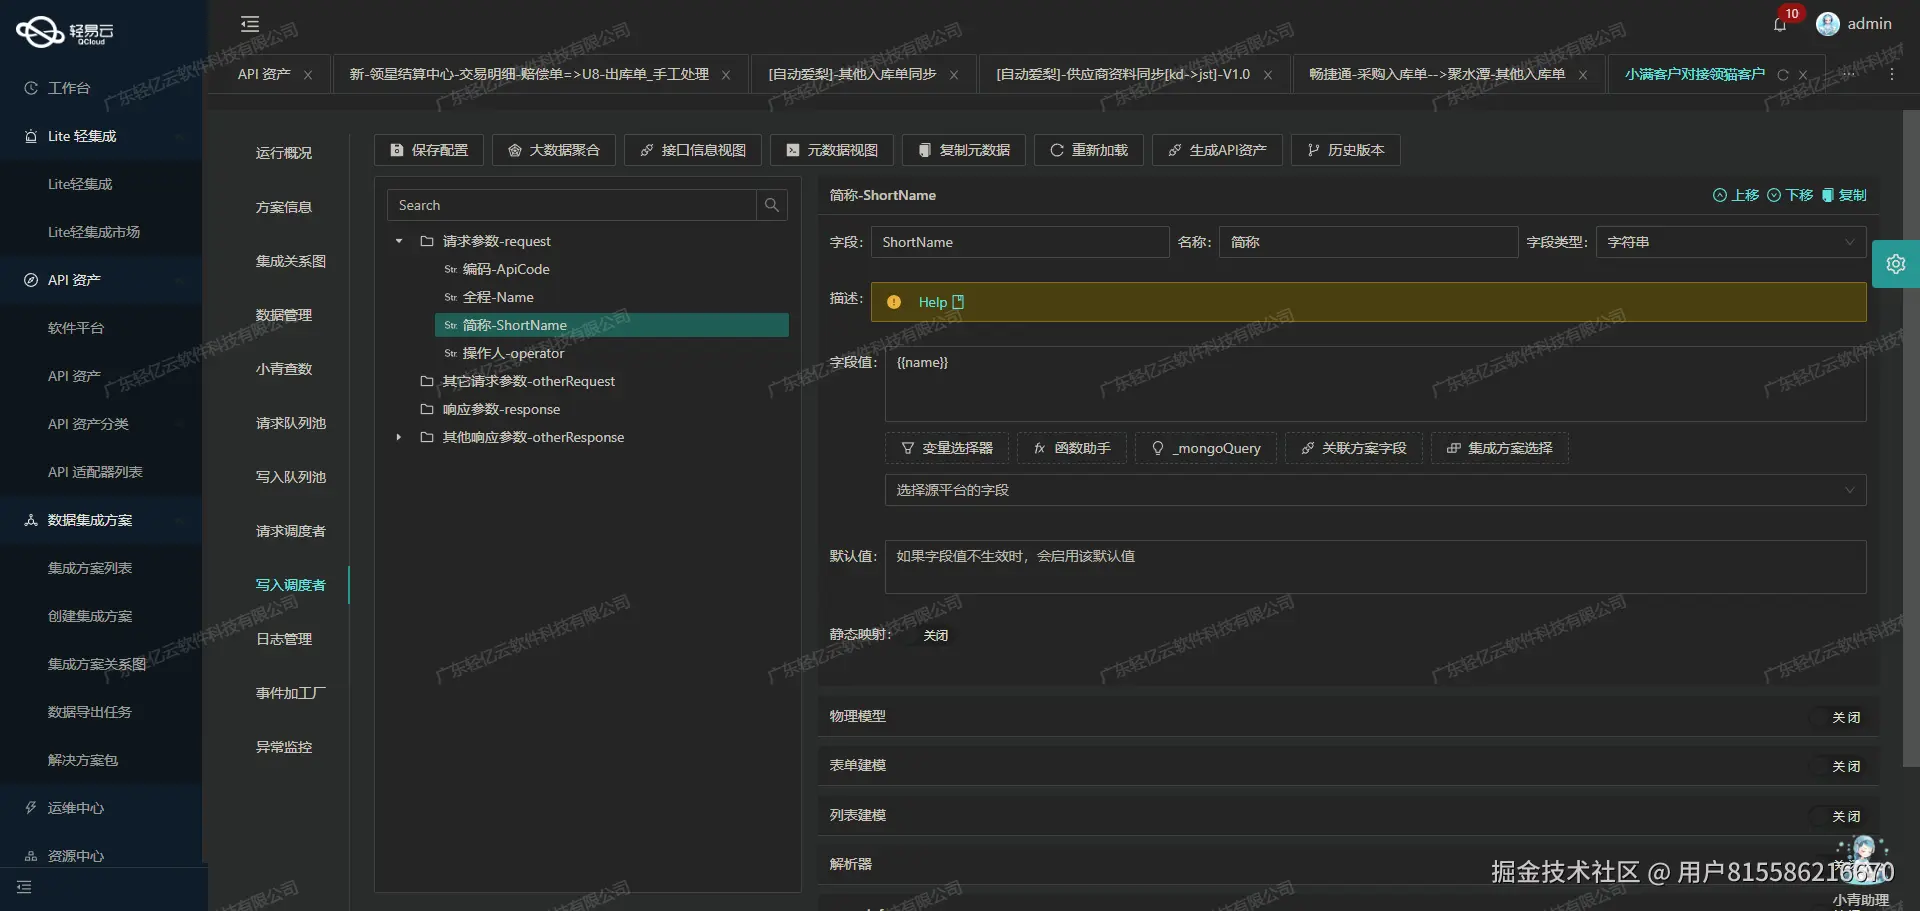Open the notification bell with badge 10
1920x911 pixels.
click(1780, 23)
